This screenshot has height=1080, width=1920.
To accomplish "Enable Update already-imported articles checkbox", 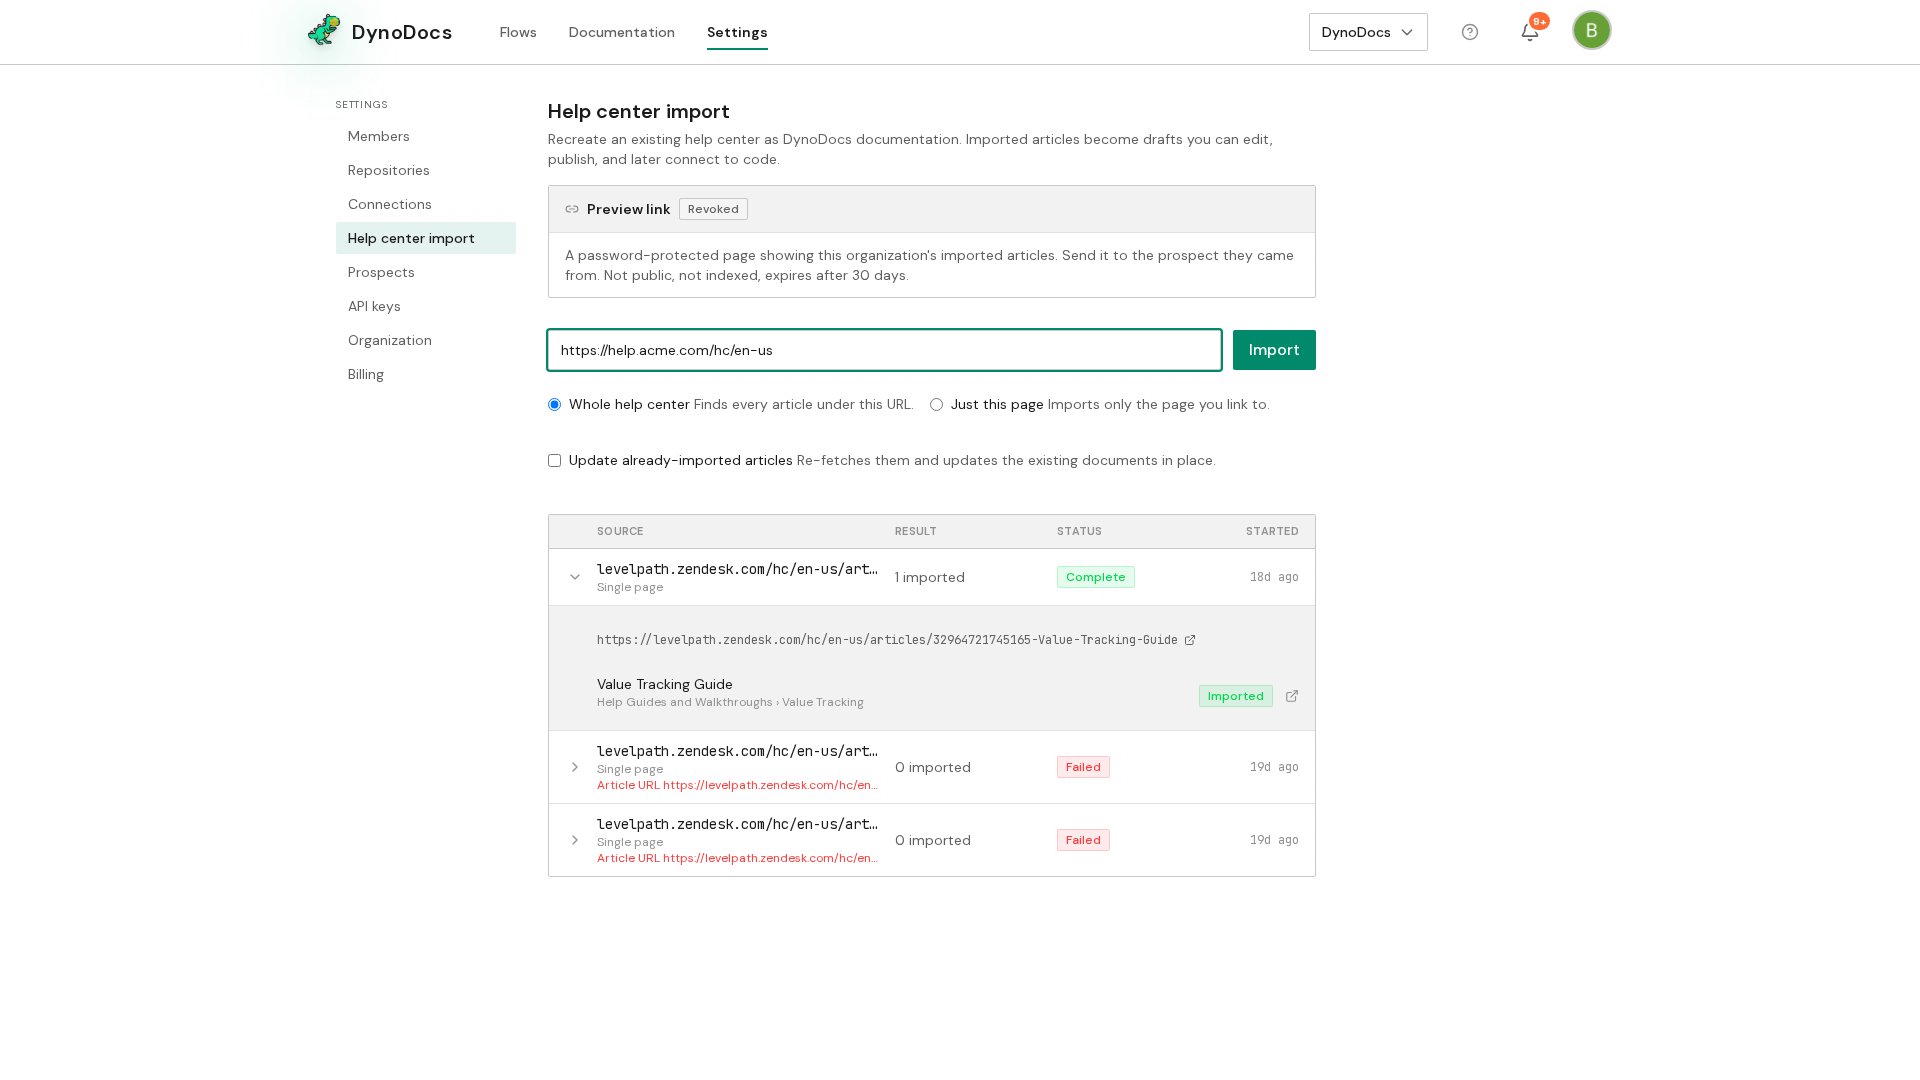I will tap(554, 461).
